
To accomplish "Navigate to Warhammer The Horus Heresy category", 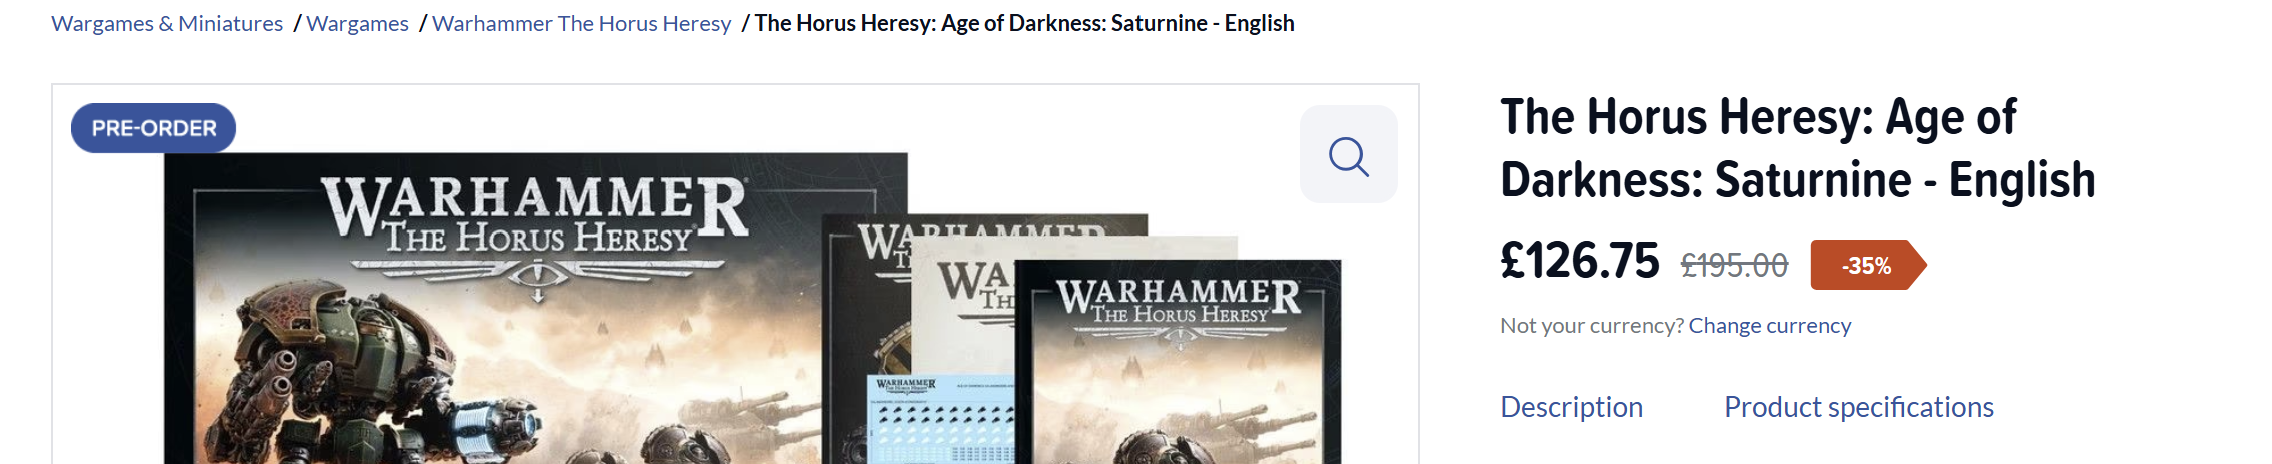I will coord(581,23).
